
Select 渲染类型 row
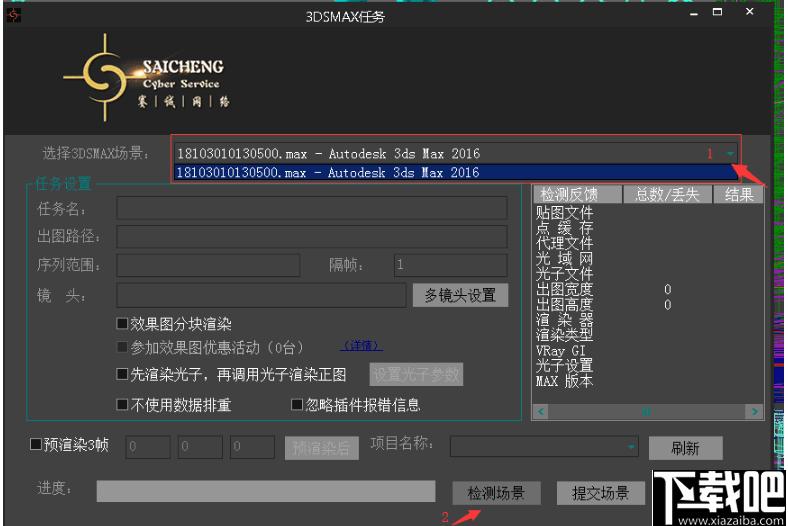[x=564, y=335]
